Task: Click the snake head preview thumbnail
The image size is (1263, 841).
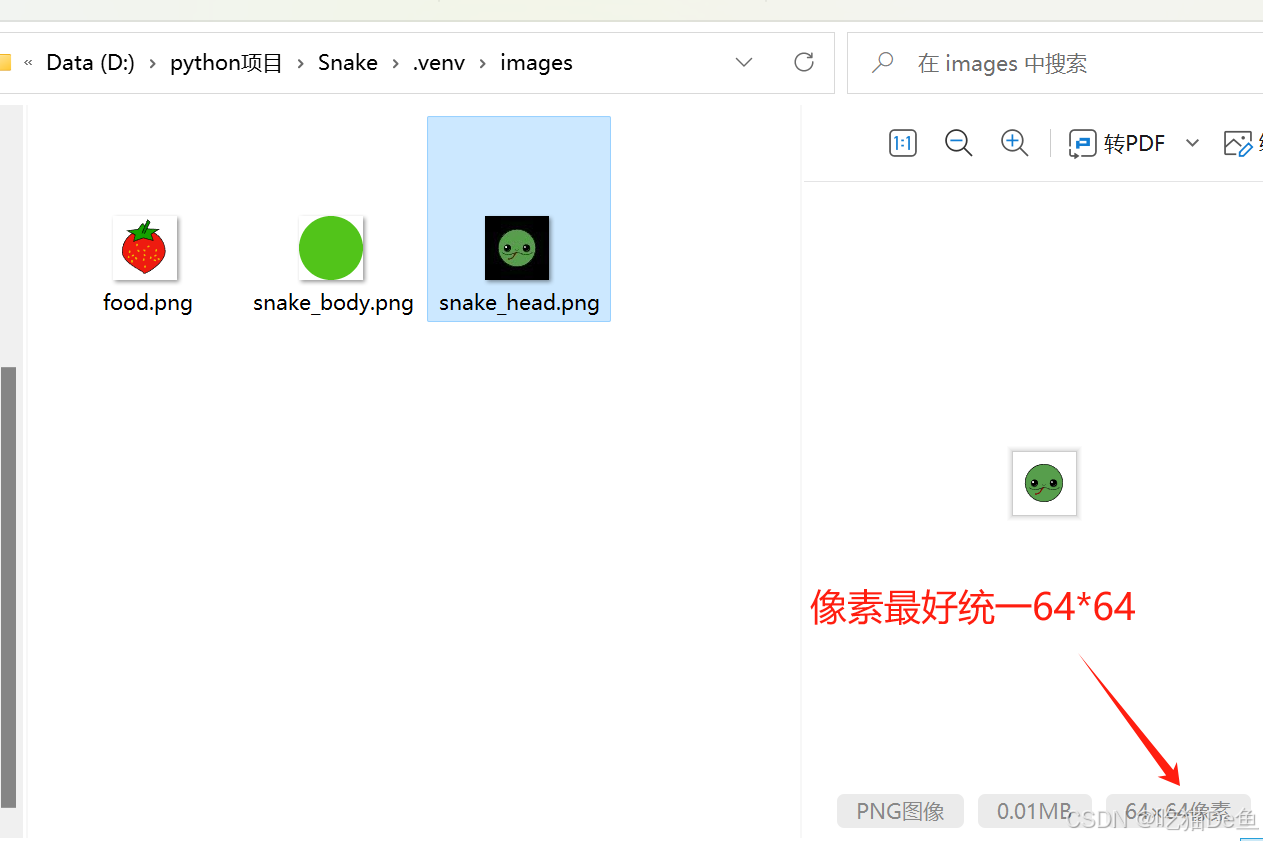Action: 1044,483
